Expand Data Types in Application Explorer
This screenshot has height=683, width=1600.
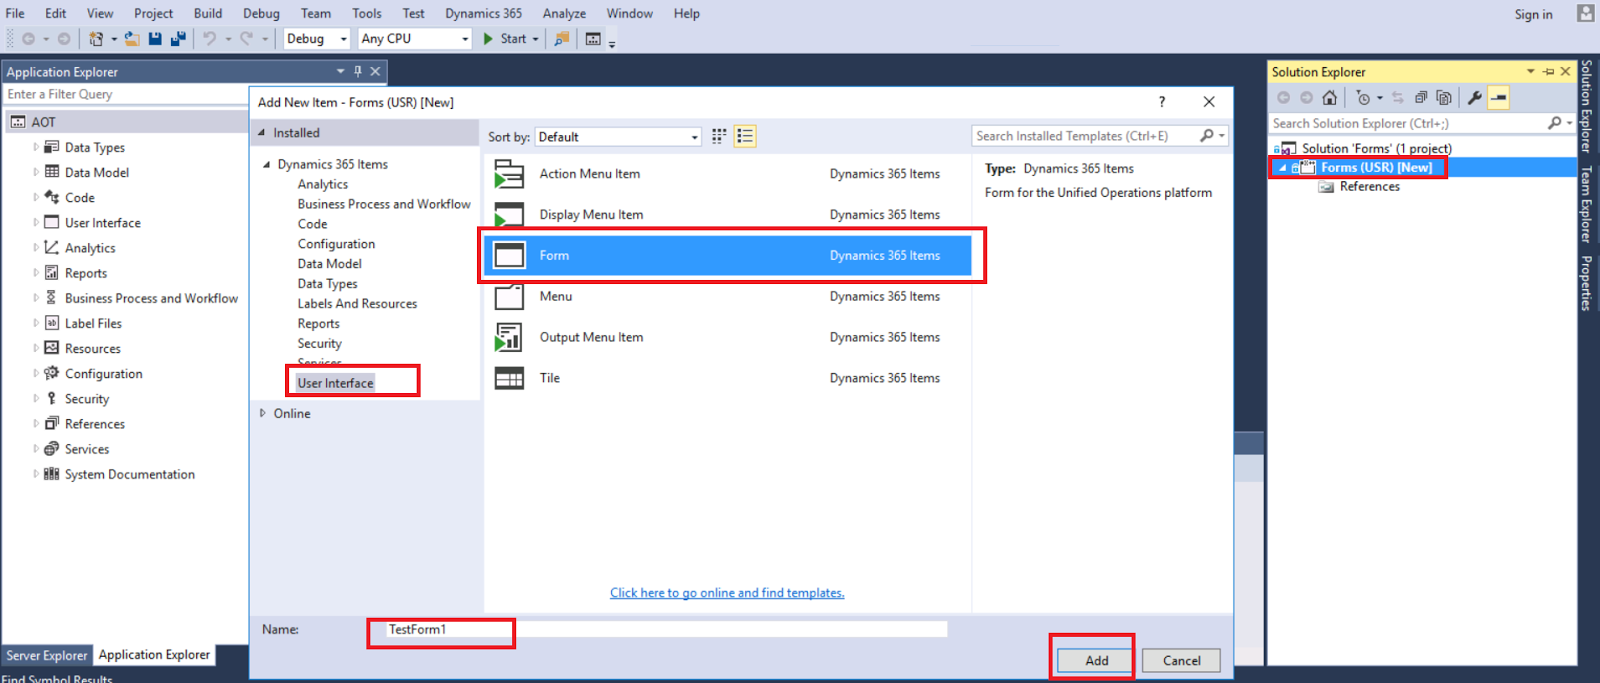pyautogui.click(x=36, y=147)
